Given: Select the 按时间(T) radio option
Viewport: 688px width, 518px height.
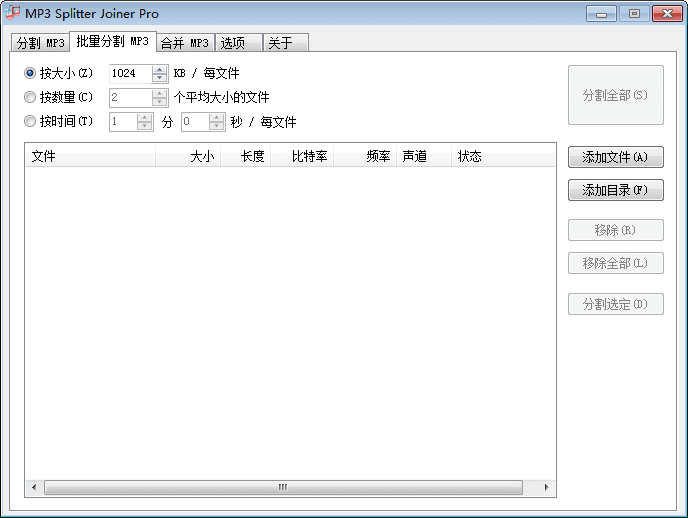Looking at the screenshot, I should click(x=58, y=121).
